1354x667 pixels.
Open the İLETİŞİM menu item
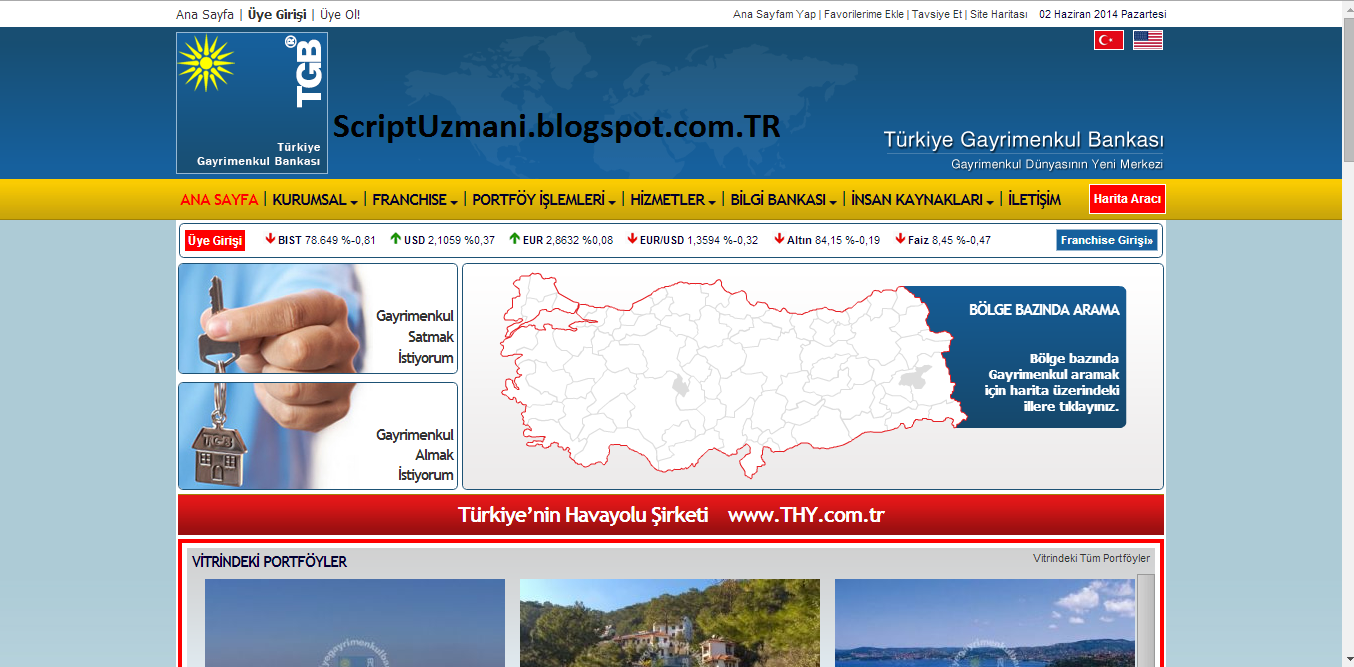pyautogui.click(x=1034, y=199)
